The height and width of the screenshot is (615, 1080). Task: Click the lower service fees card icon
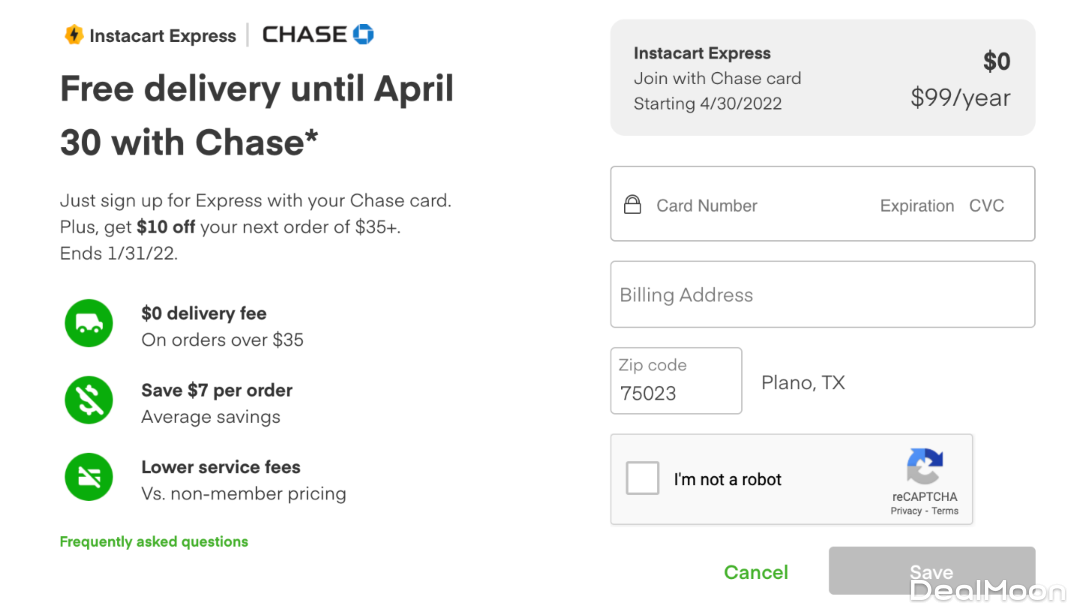[x=89, y=478]
